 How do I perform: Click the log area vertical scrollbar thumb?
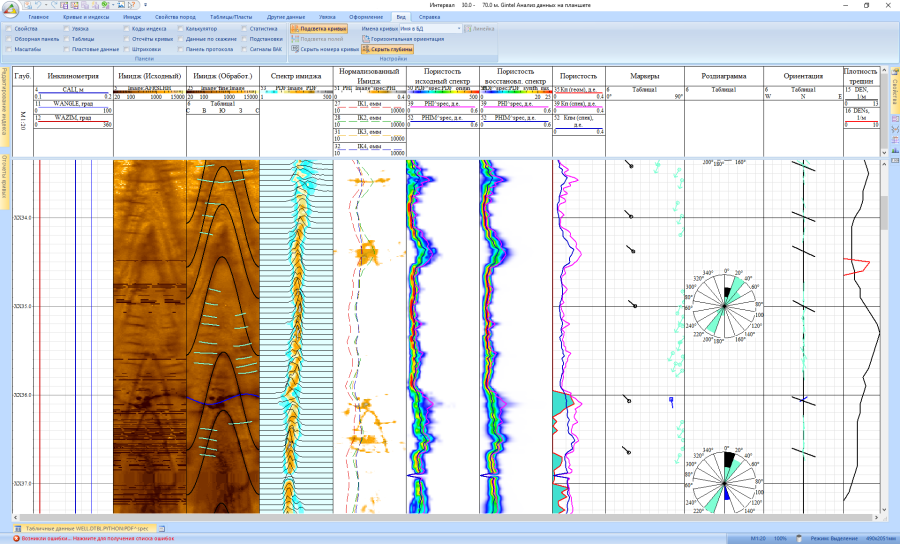coord(884,213)
